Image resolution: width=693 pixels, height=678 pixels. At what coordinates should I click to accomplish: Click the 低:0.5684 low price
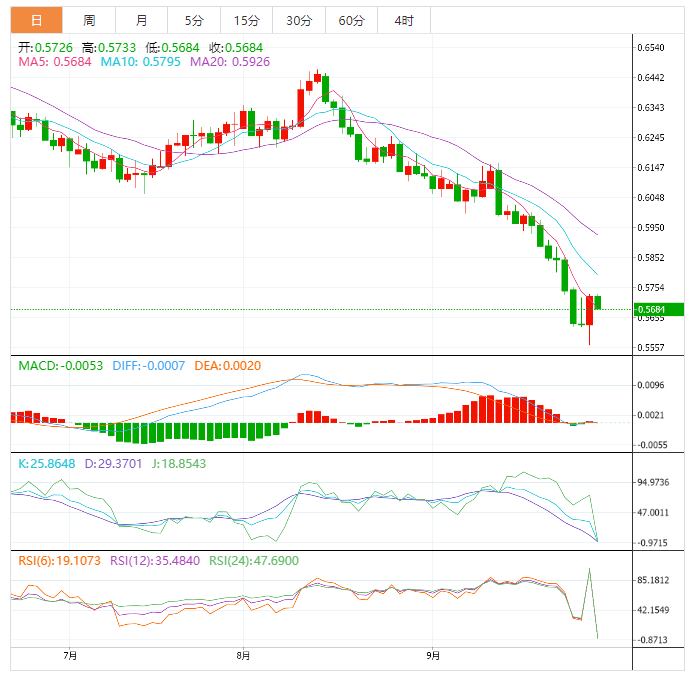[x=172, y=48]
